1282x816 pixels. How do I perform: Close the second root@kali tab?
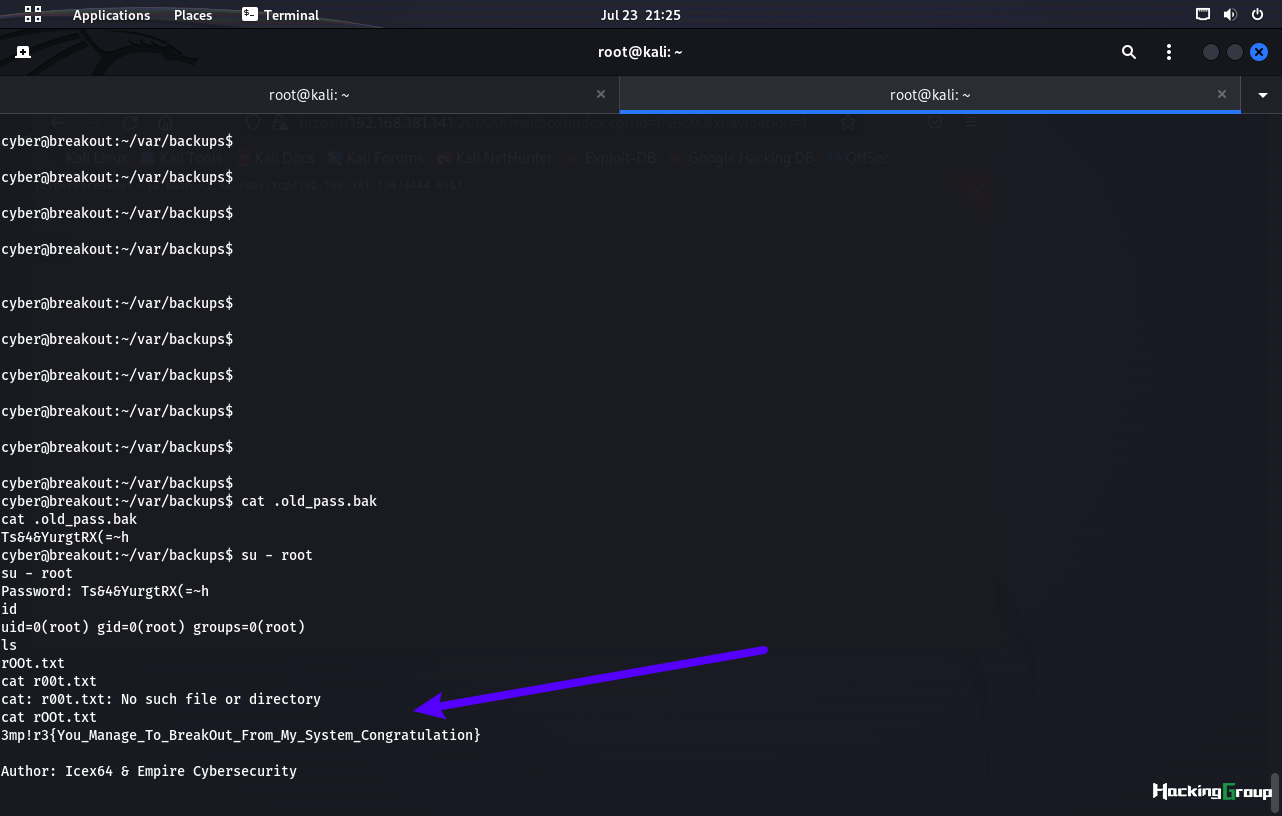pyautogui.click(x=1222, y=94)
